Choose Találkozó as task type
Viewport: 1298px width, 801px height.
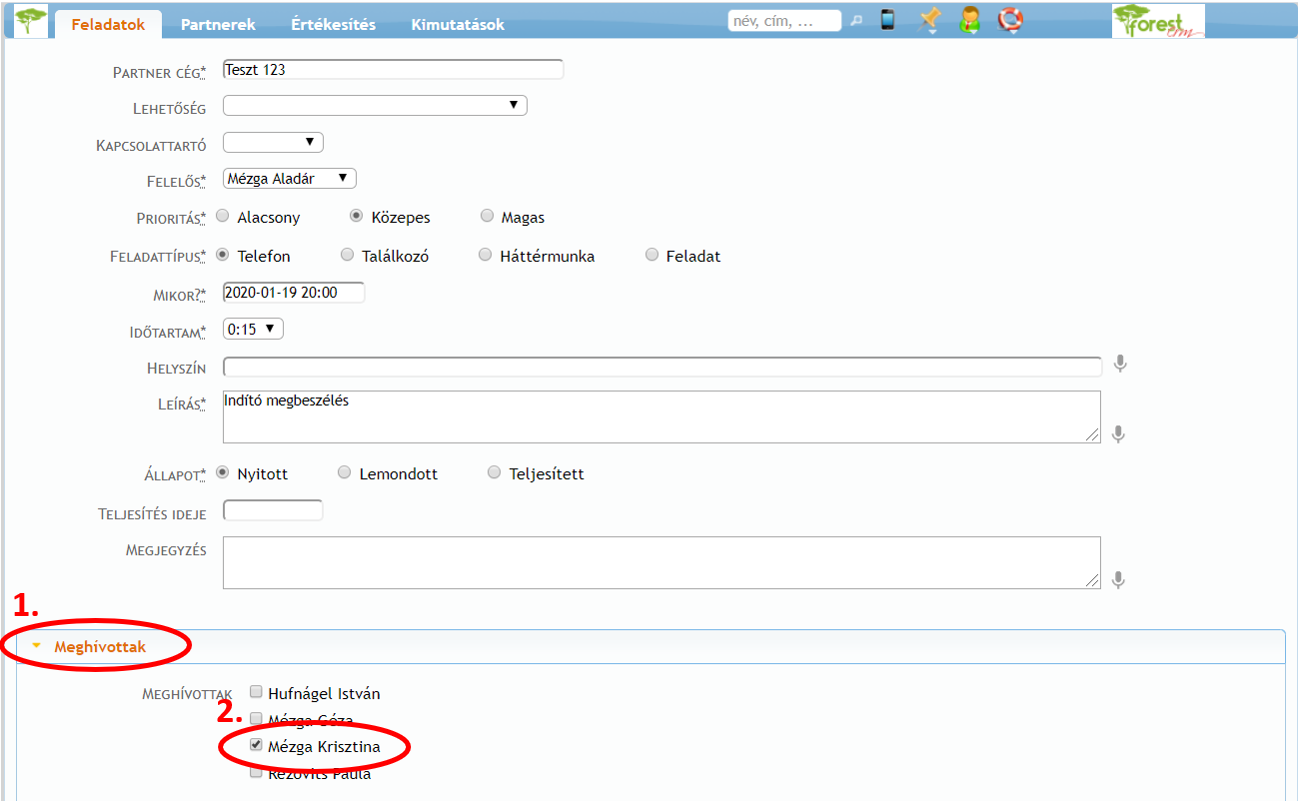tap(347, 255)
